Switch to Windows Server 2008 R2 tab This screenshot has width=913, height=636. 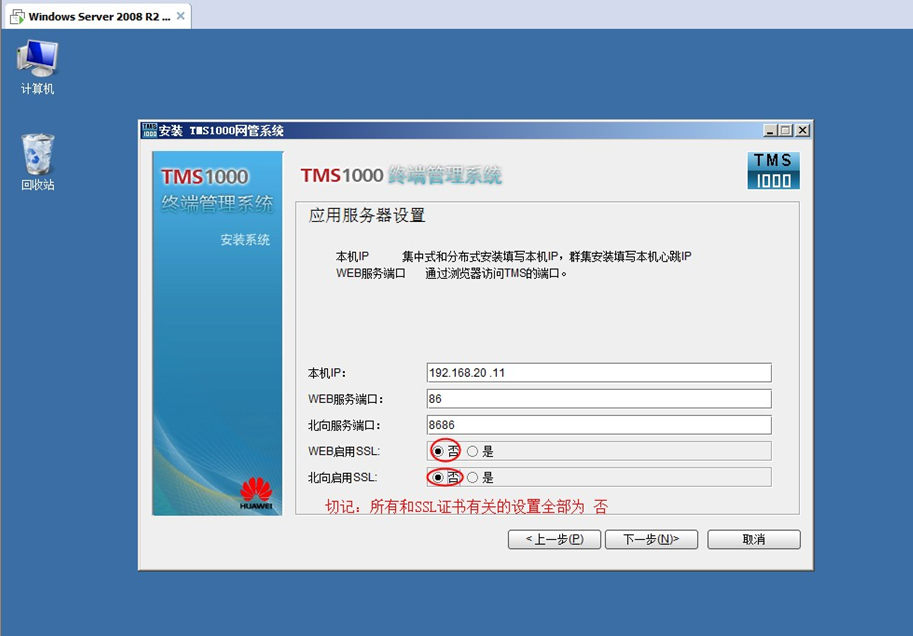pyautogui.click(x=98, y=16)
